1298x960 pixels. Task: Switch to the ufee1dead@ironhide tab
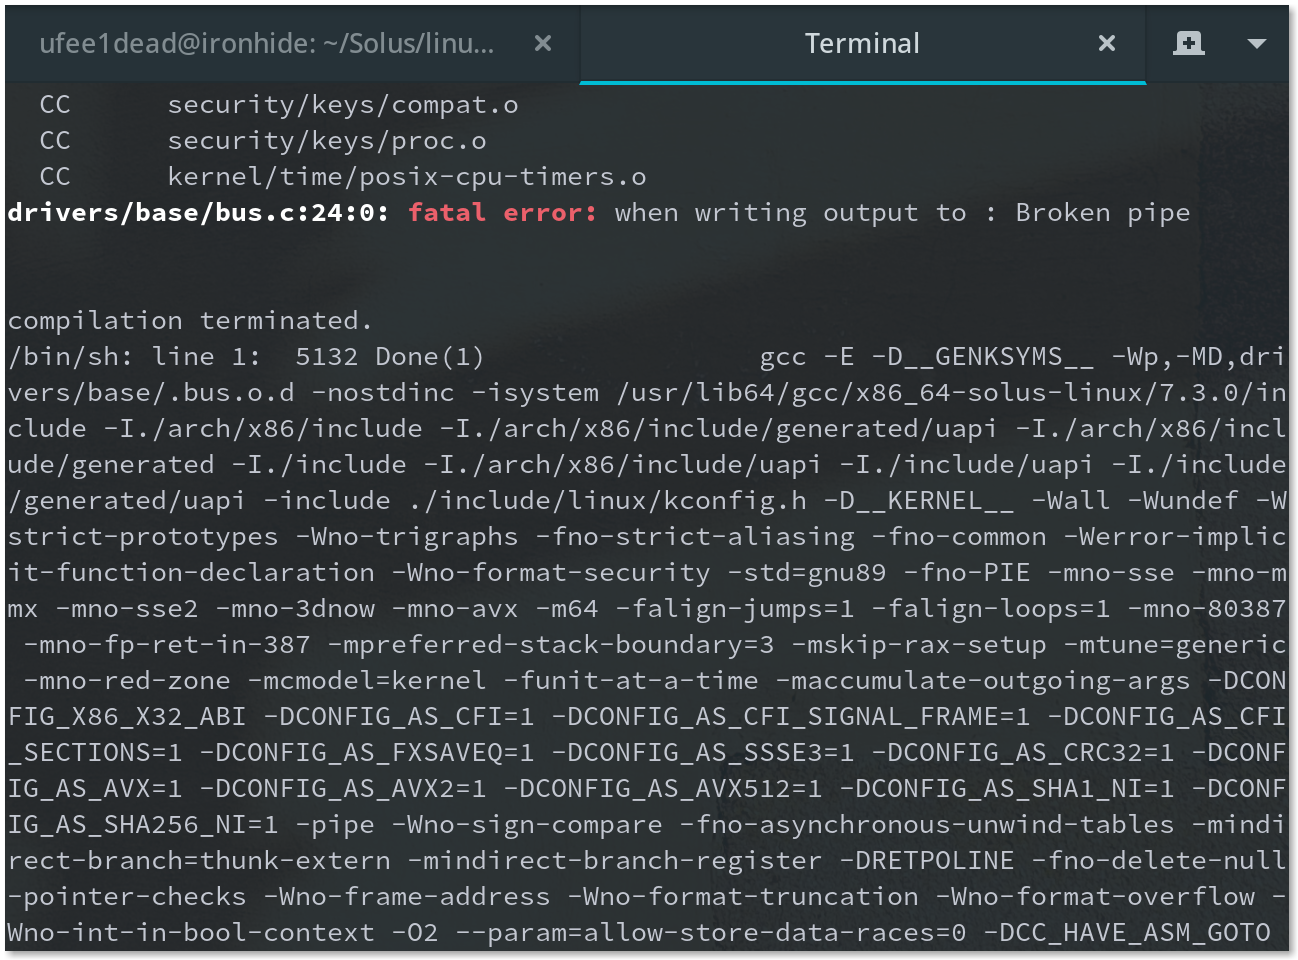point(267,44)
